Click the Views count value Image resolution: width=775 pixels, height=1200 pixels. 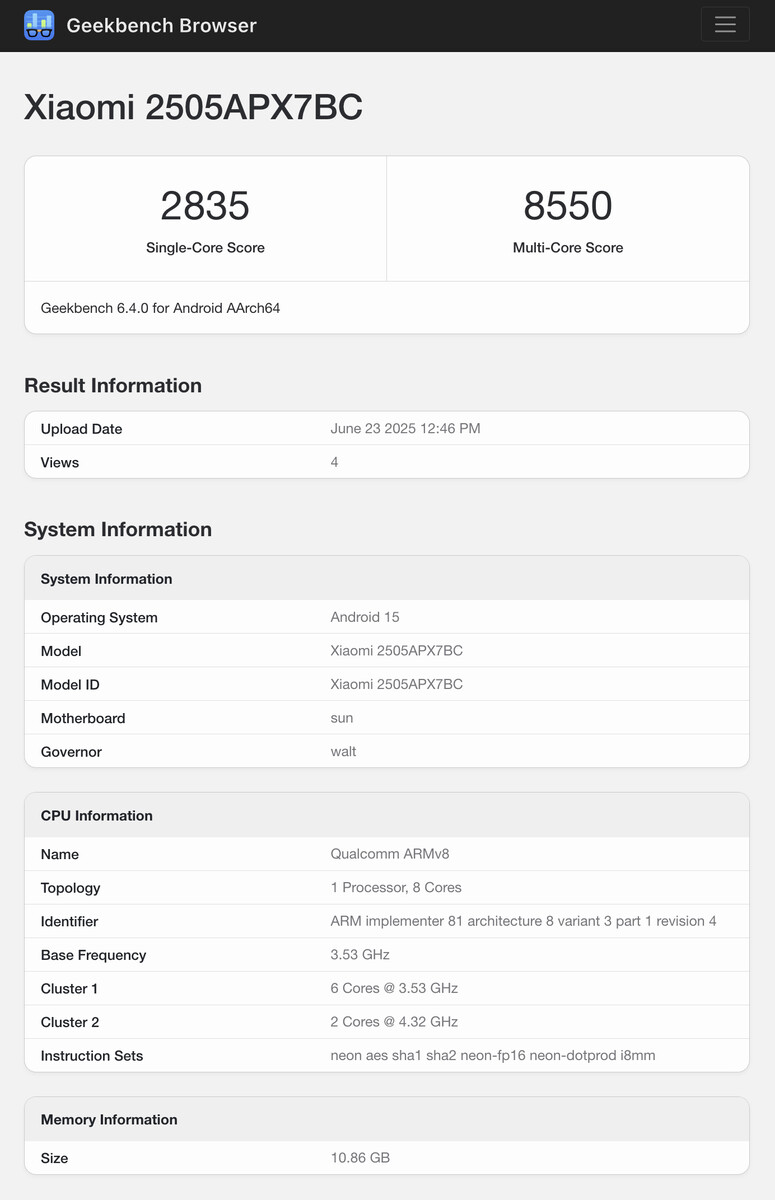coord(335,462)
